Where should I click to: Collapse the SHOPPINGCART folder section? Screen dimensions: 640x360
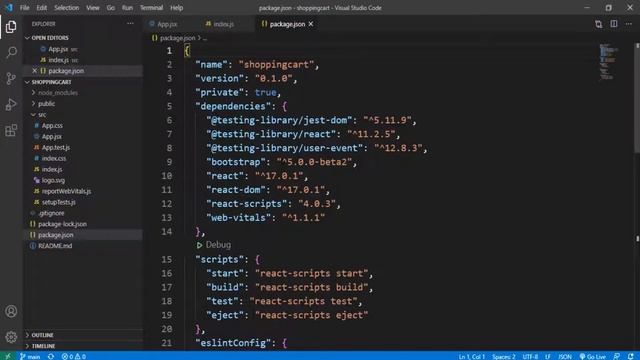tap(83, 82)
